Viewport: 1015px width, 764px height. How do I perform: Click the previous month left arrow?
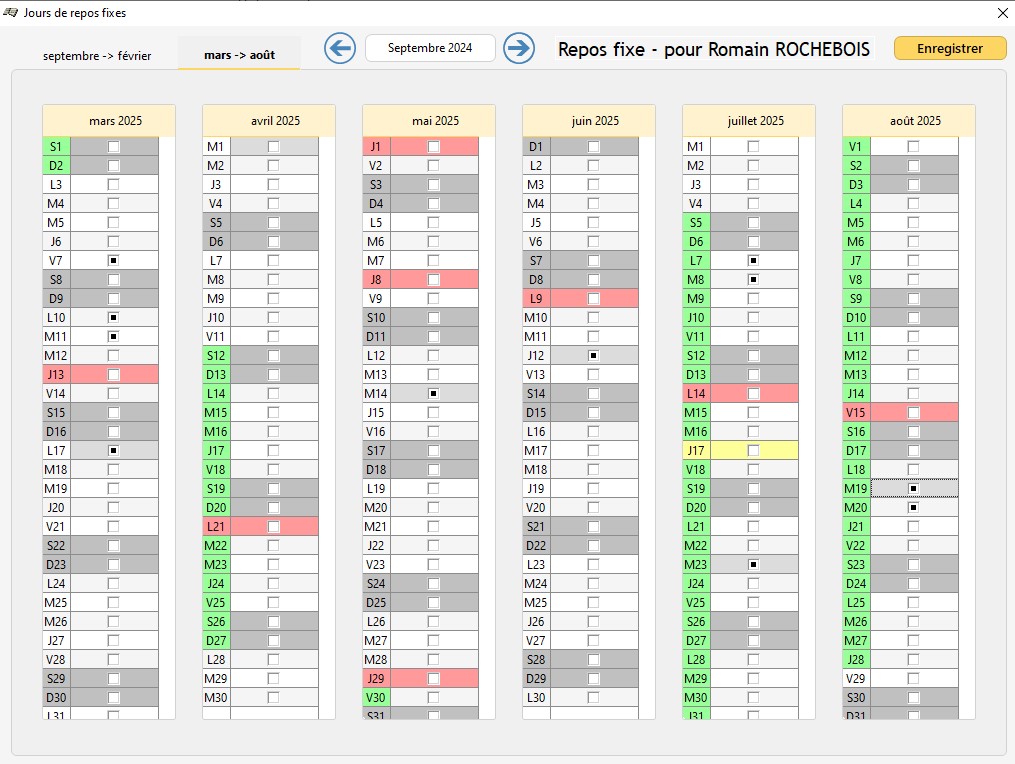point(340,48)
